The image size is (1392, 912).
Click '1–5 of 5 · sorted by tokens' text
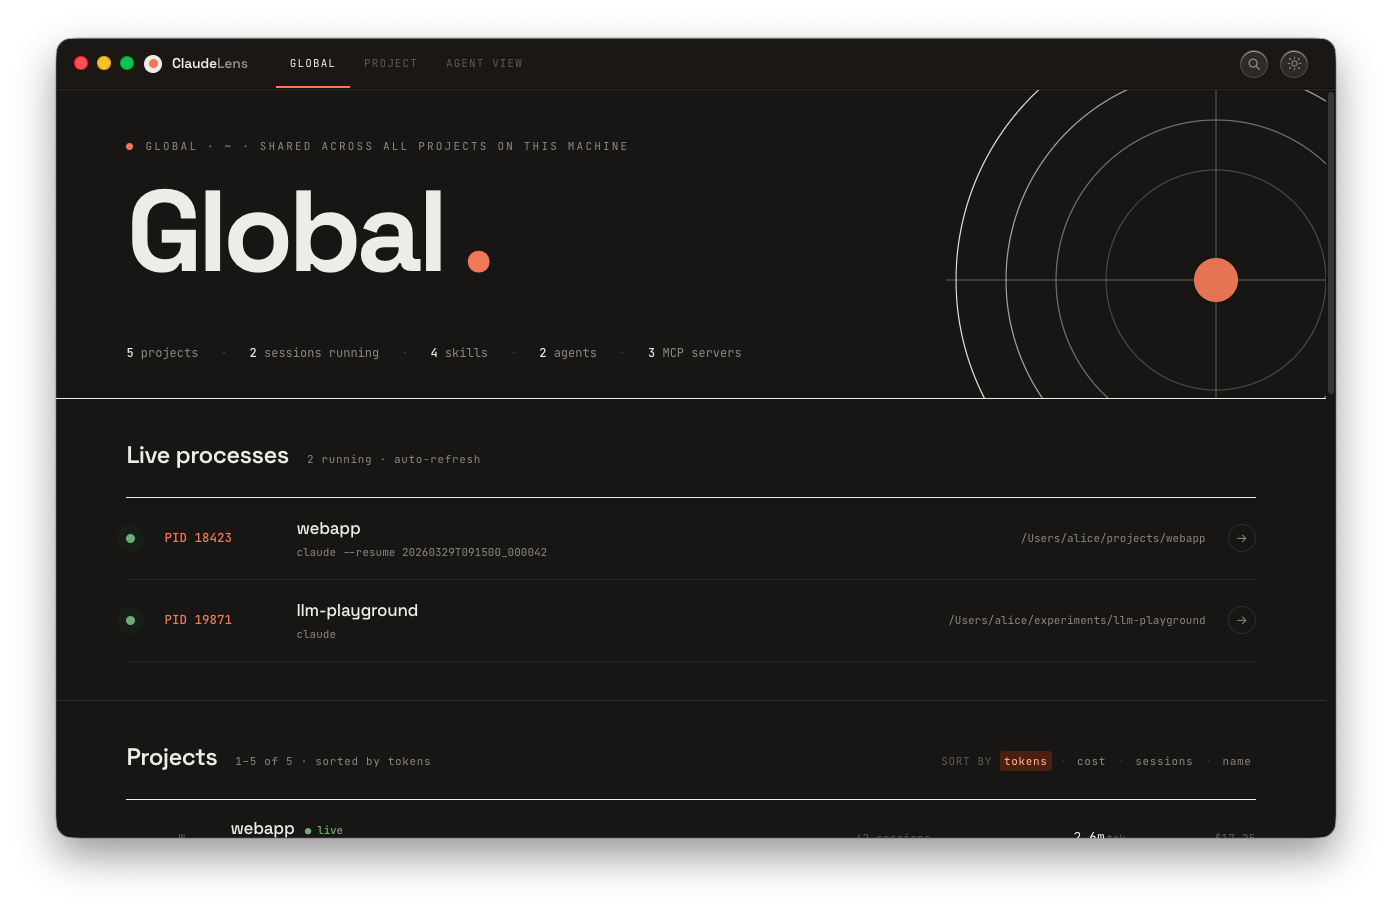[x=333, y=762]
